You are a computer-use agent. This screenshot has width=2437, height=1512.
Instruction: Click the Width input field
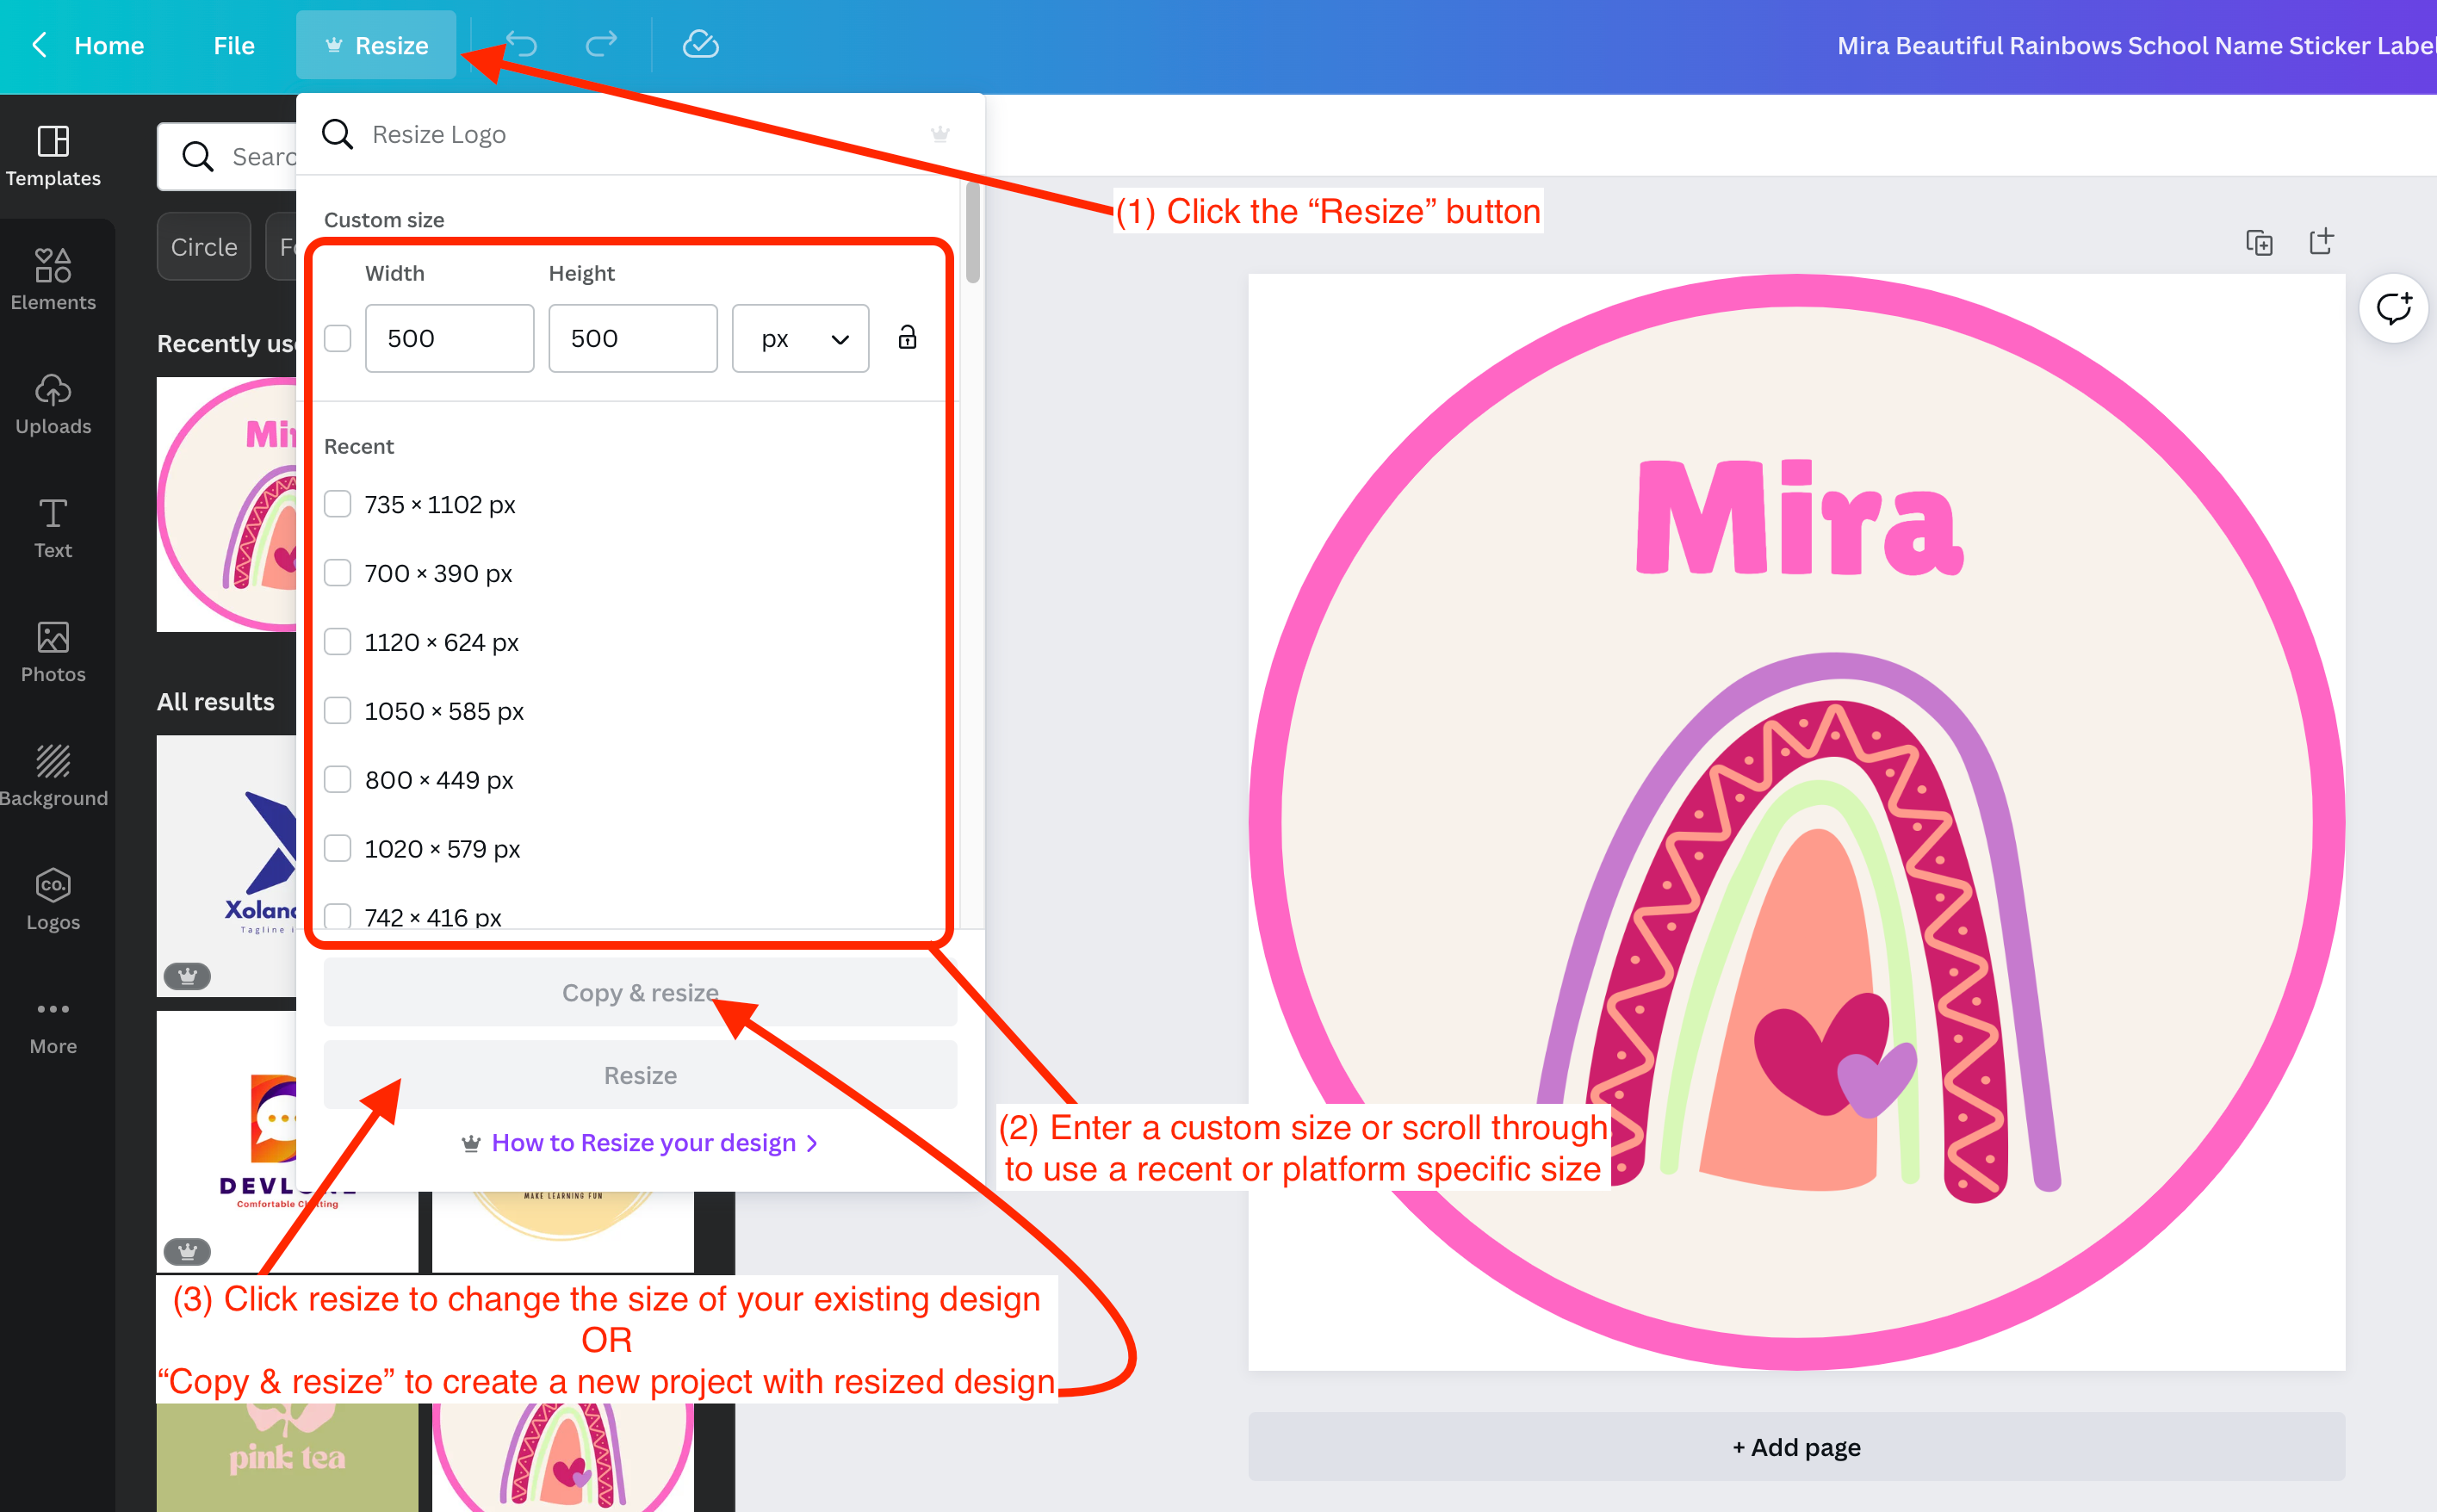tap(449, 338)
